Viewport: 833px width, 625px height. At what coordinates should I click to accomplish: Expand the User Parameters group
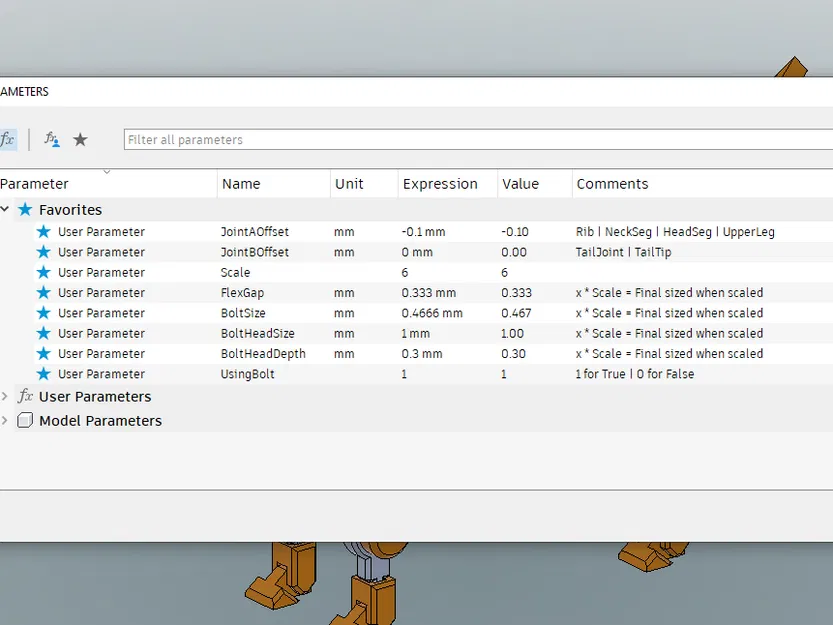pyautogui.click(x=5, y=396)
